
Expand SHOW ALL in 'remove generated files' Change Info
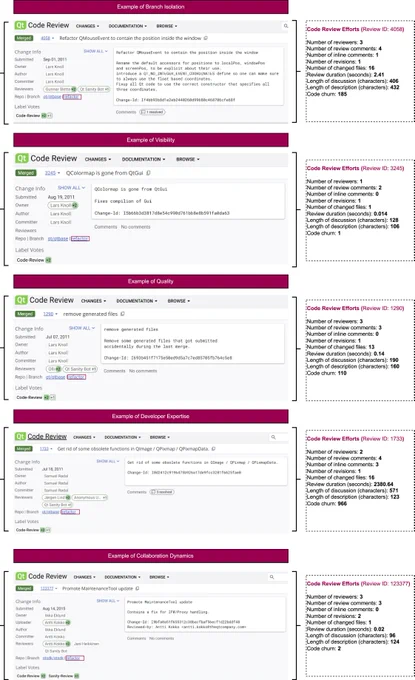[82, 328]
